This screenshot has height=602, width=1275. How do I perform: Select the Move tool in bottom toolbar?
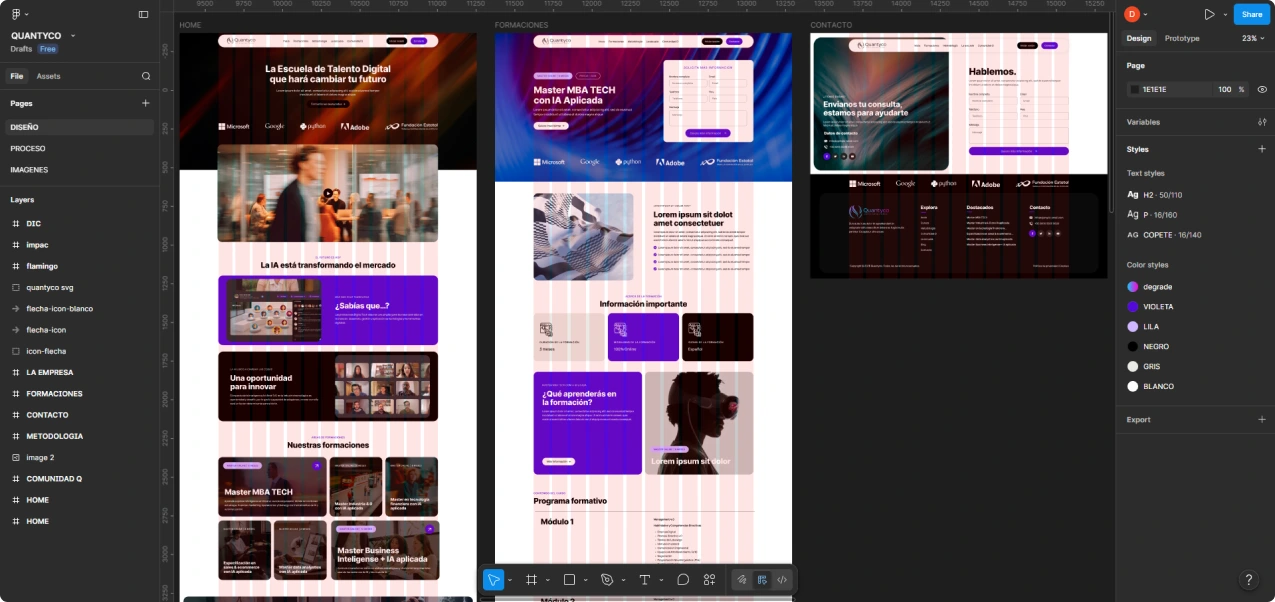tap(494, 579)
